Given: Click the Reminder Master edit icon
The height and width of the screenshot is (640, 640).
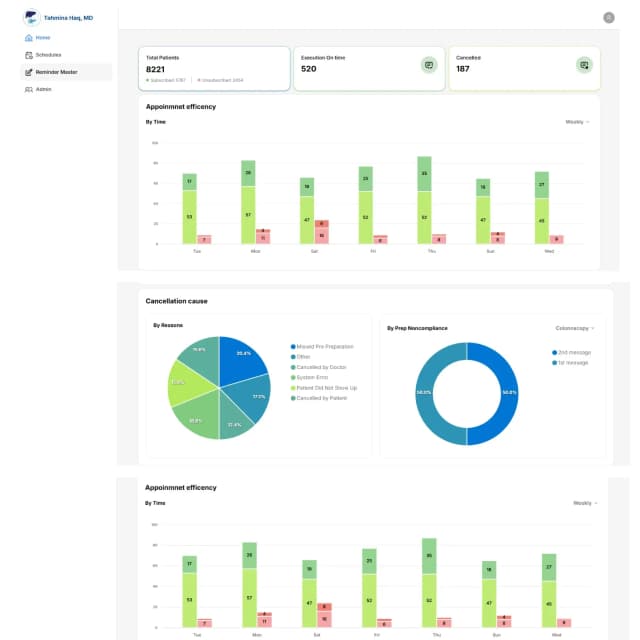Looking at the screenshot, I should [28, 72].
